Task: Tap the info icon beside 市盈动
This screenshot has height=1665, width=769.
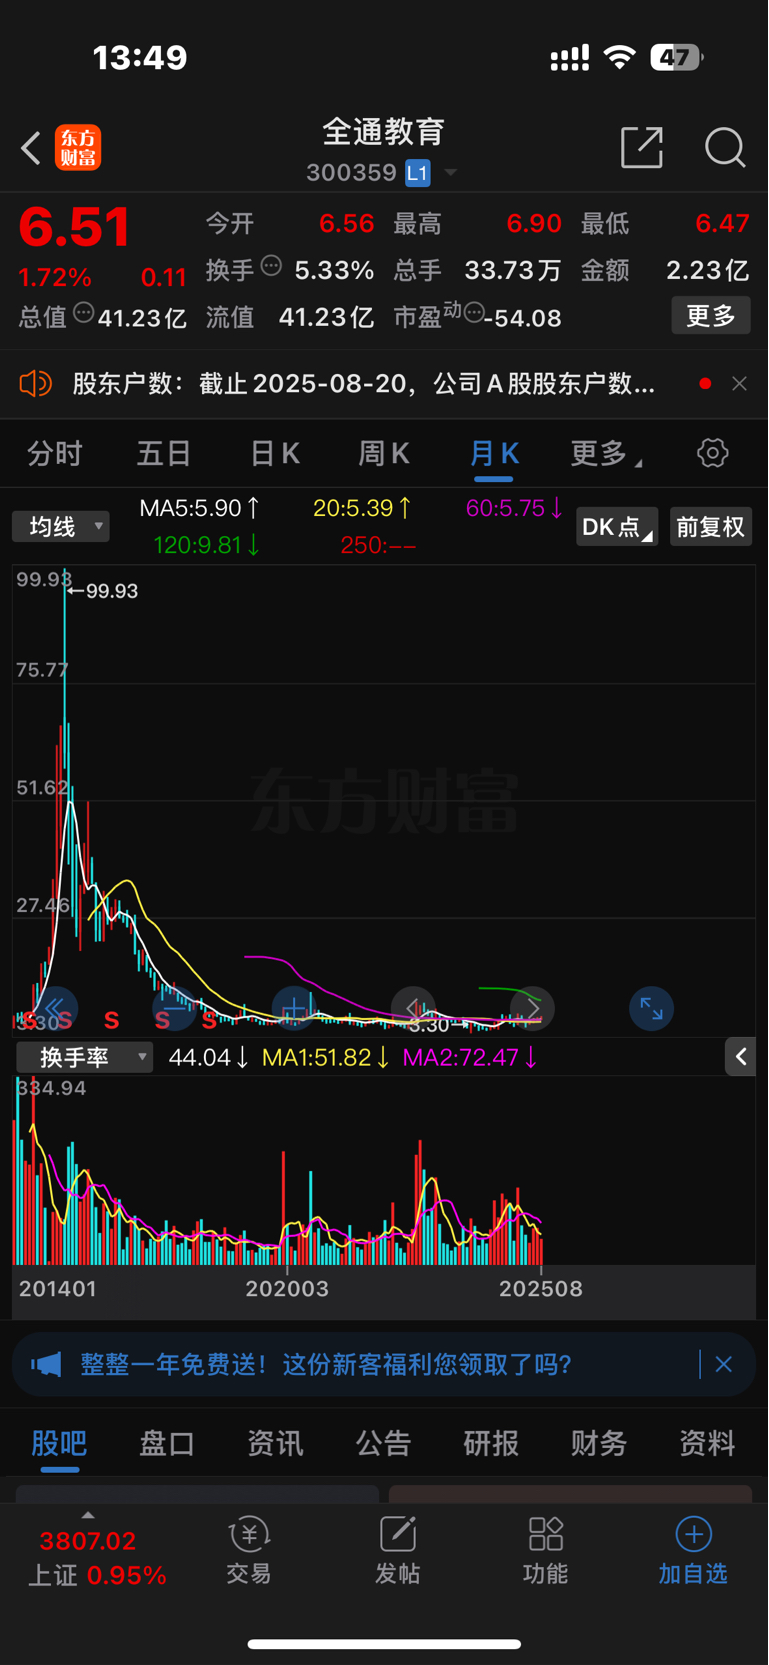Action: click(x=475, y=313)
